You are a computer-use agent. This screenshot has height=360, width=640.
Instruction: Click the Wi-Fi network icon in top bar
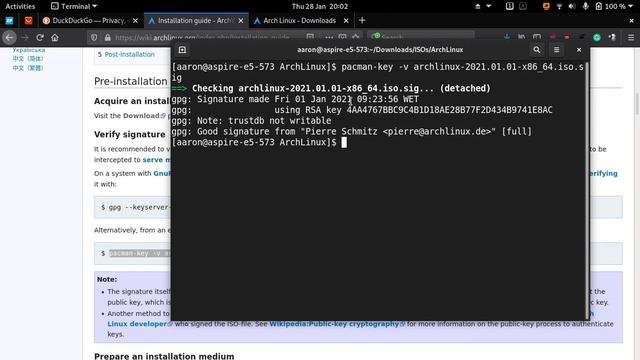click(559, 6)
